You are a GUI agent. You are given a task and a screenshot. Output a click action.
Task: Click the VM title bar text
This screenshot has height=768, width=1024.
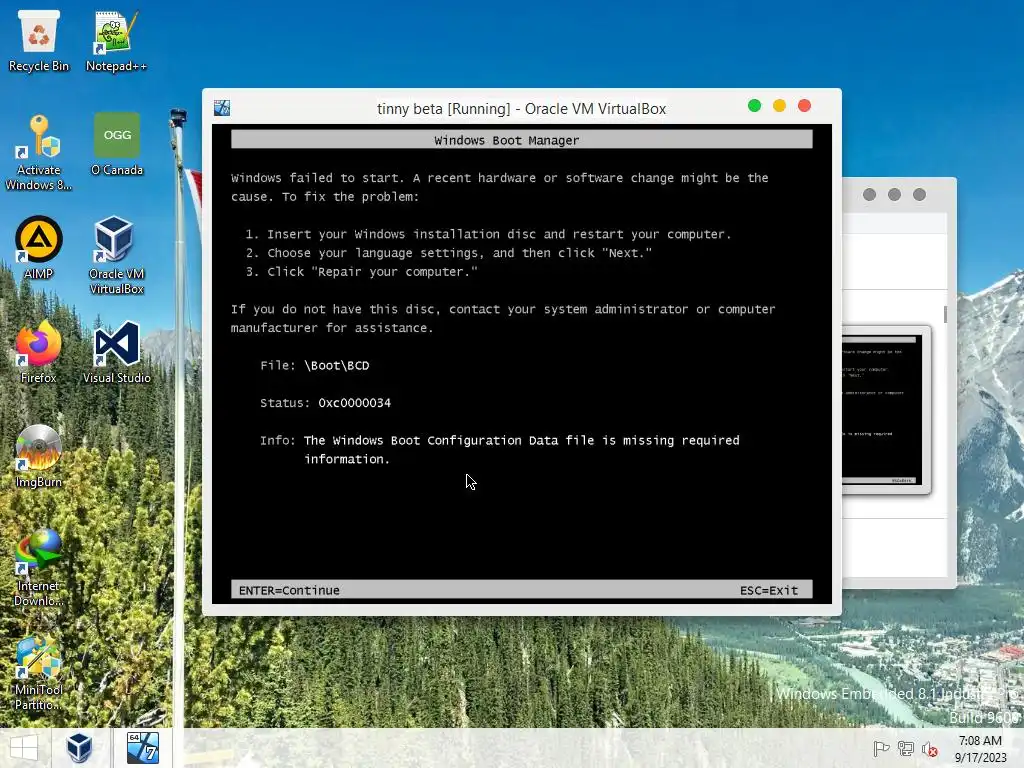point(521,108)
